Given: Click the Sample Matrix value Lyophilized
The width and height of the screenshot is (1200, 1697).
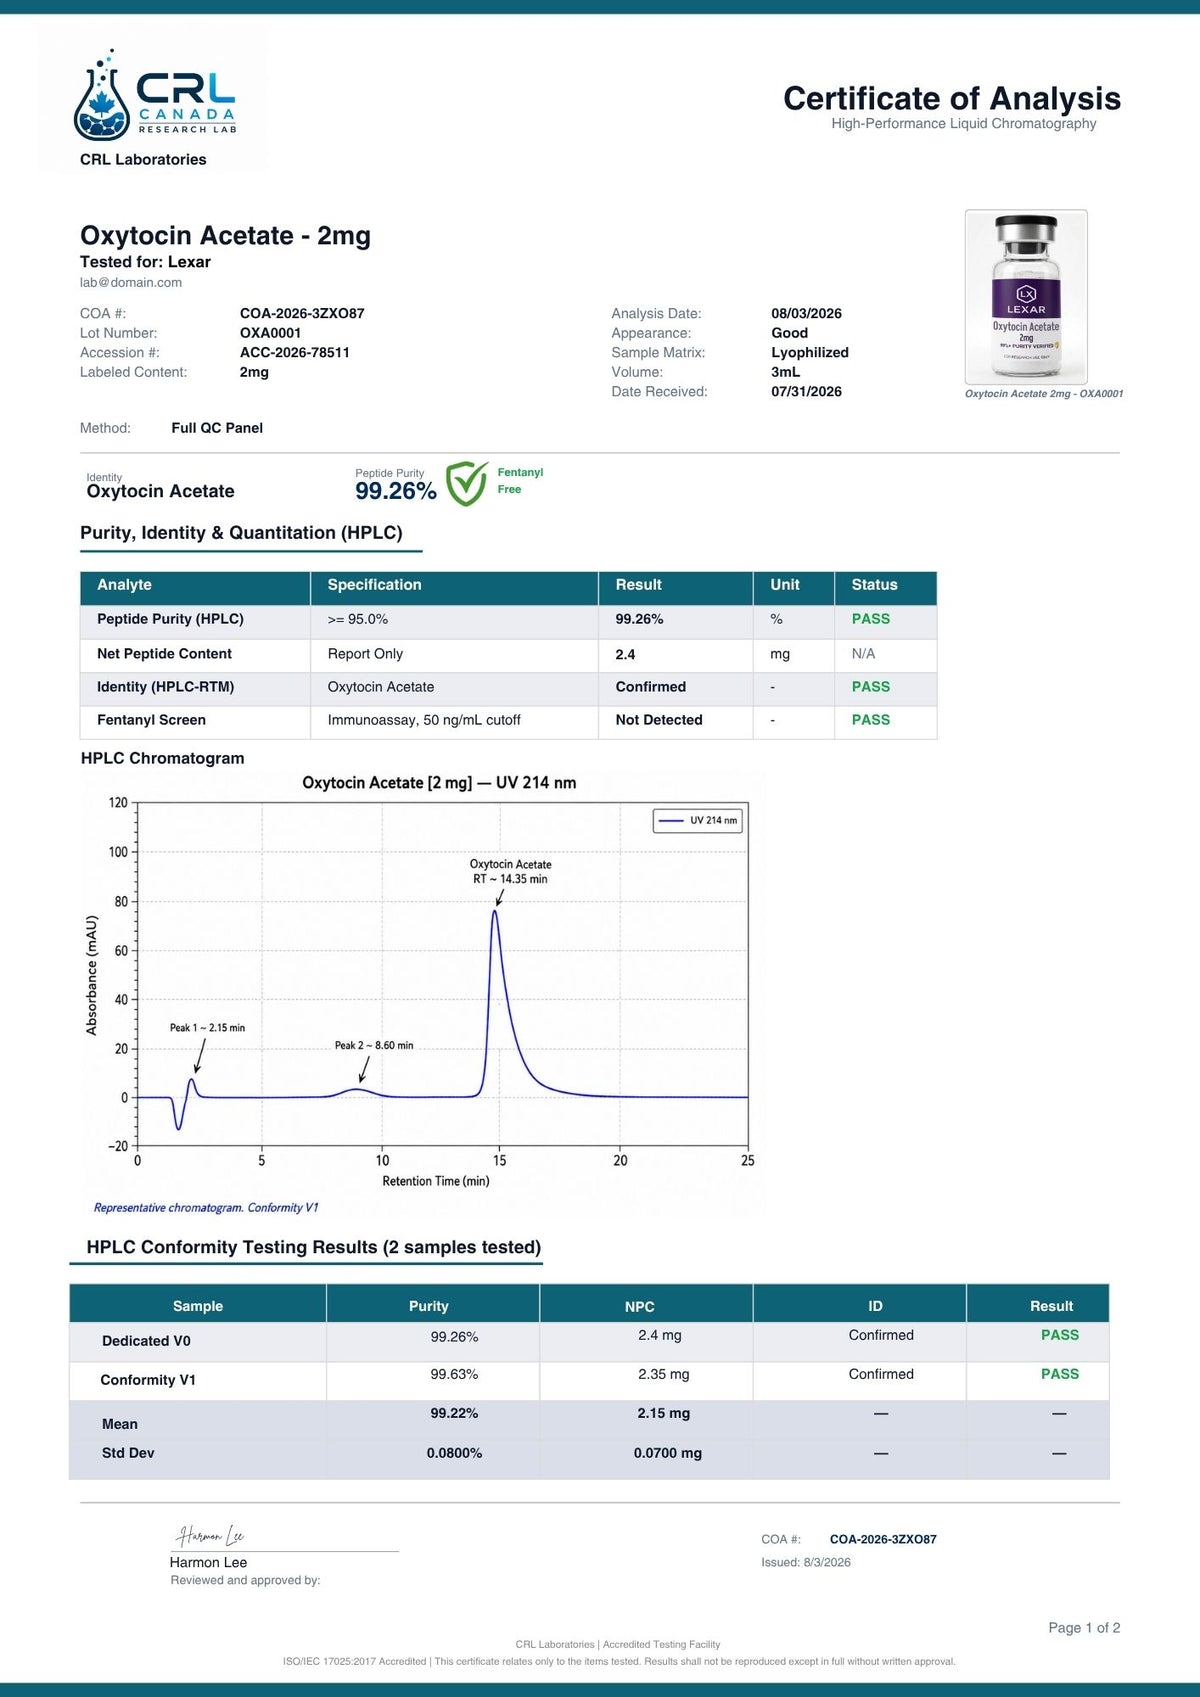Looking at the screenshot, I should 809,352.
